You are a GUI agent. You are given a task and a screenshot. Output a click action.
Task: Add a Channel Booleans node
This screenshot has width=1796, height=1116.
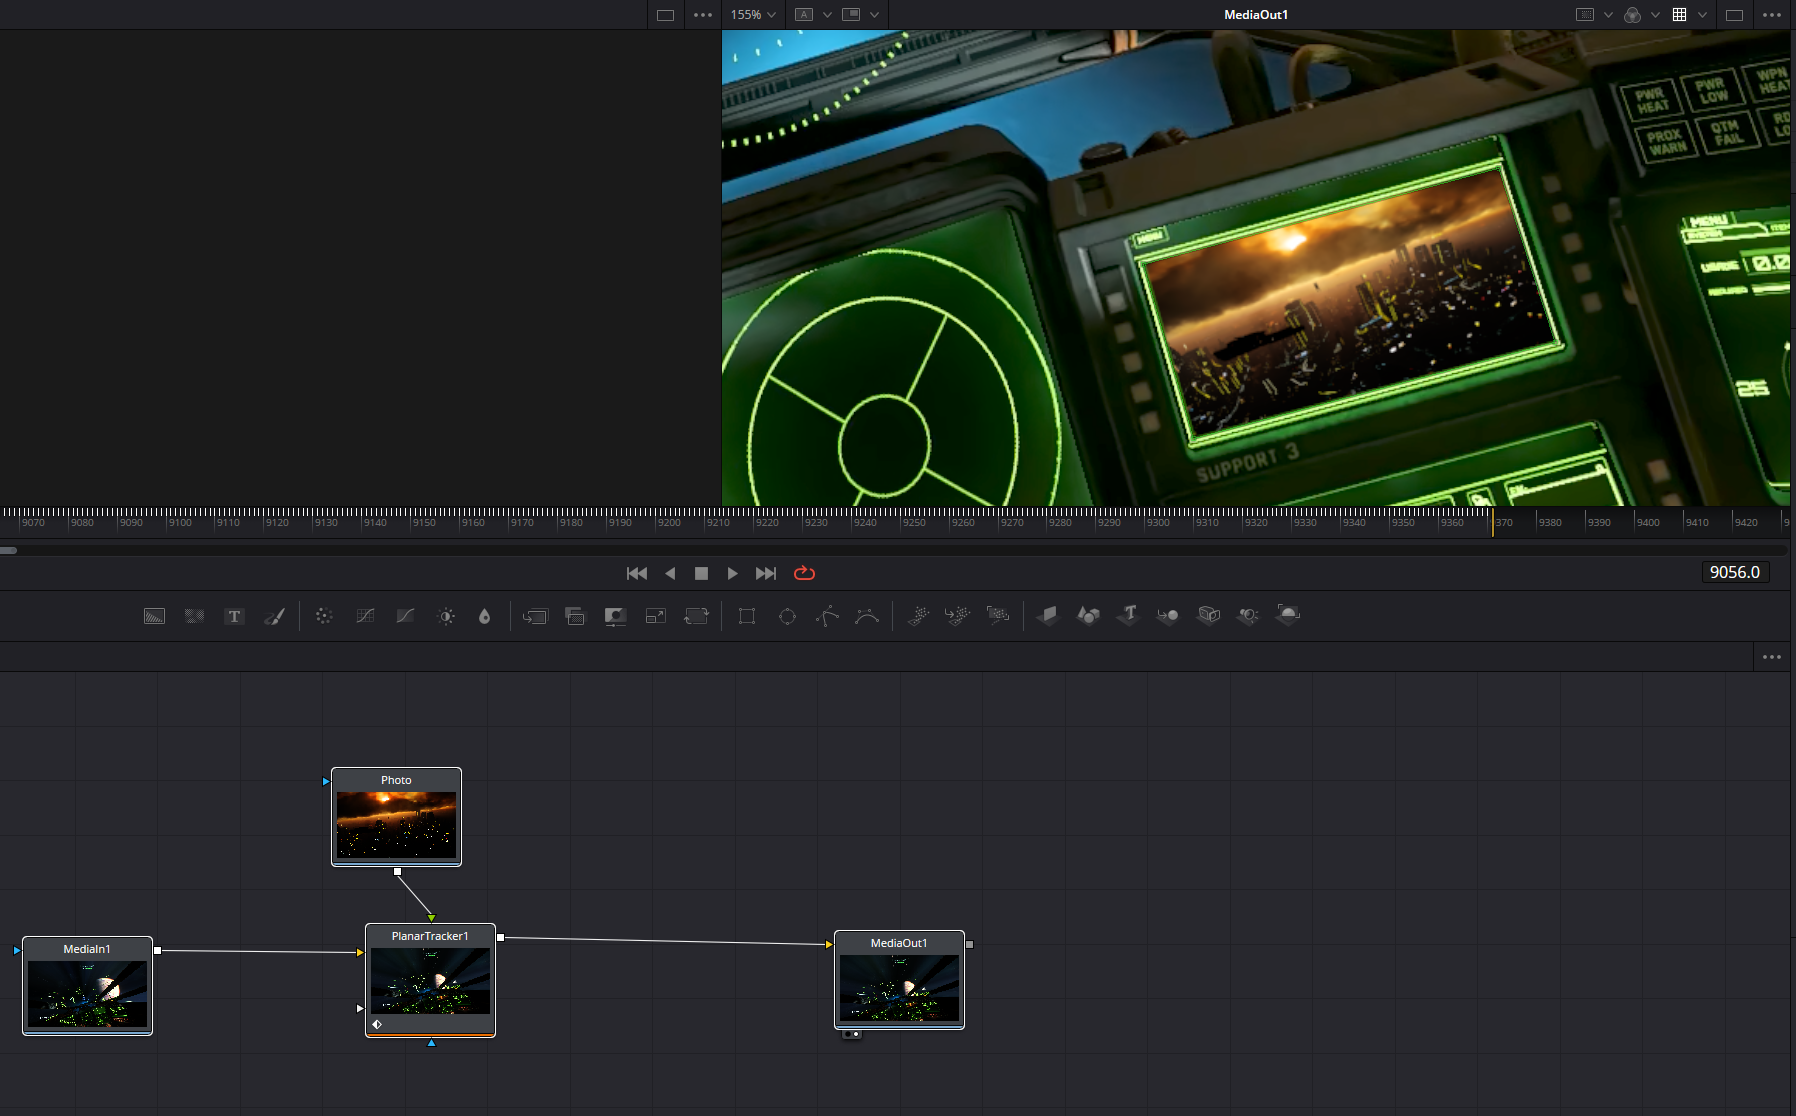tap(575, 616)
